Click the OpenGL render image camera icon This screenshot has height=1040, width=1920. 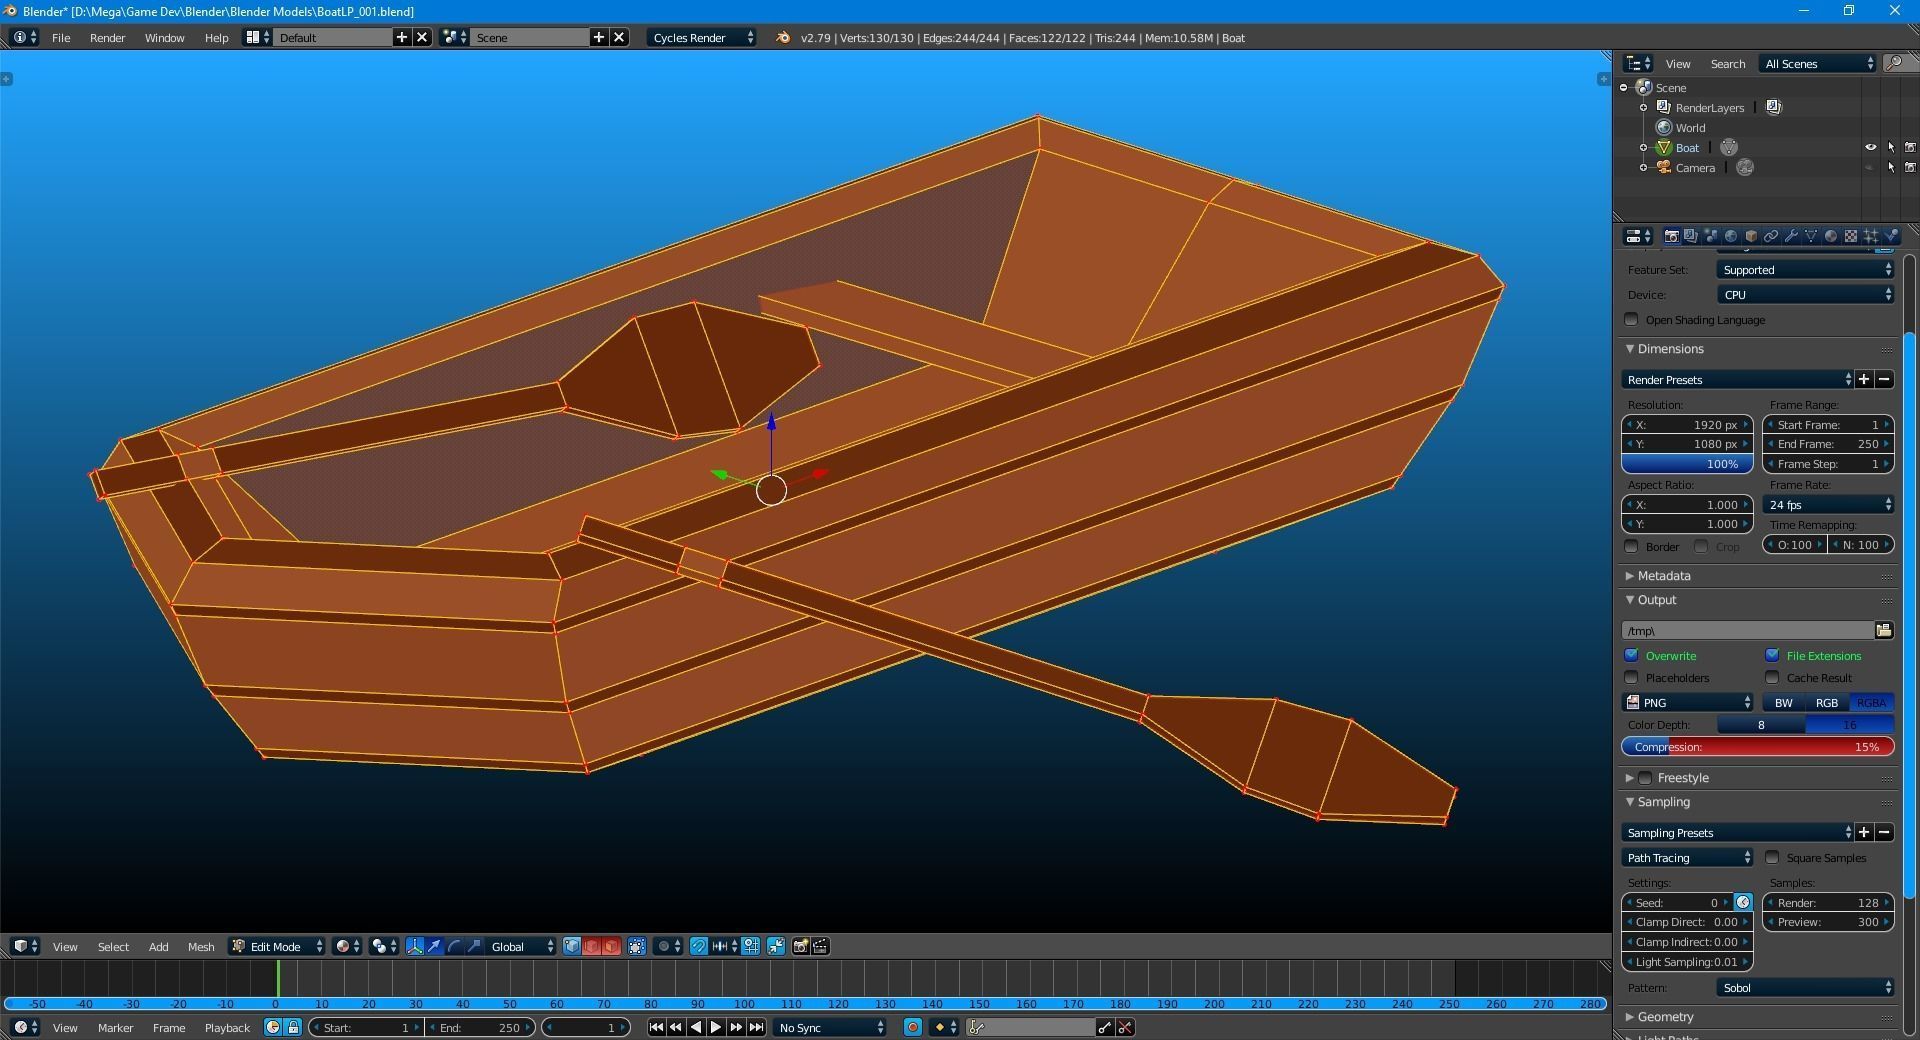coord(801,946)
